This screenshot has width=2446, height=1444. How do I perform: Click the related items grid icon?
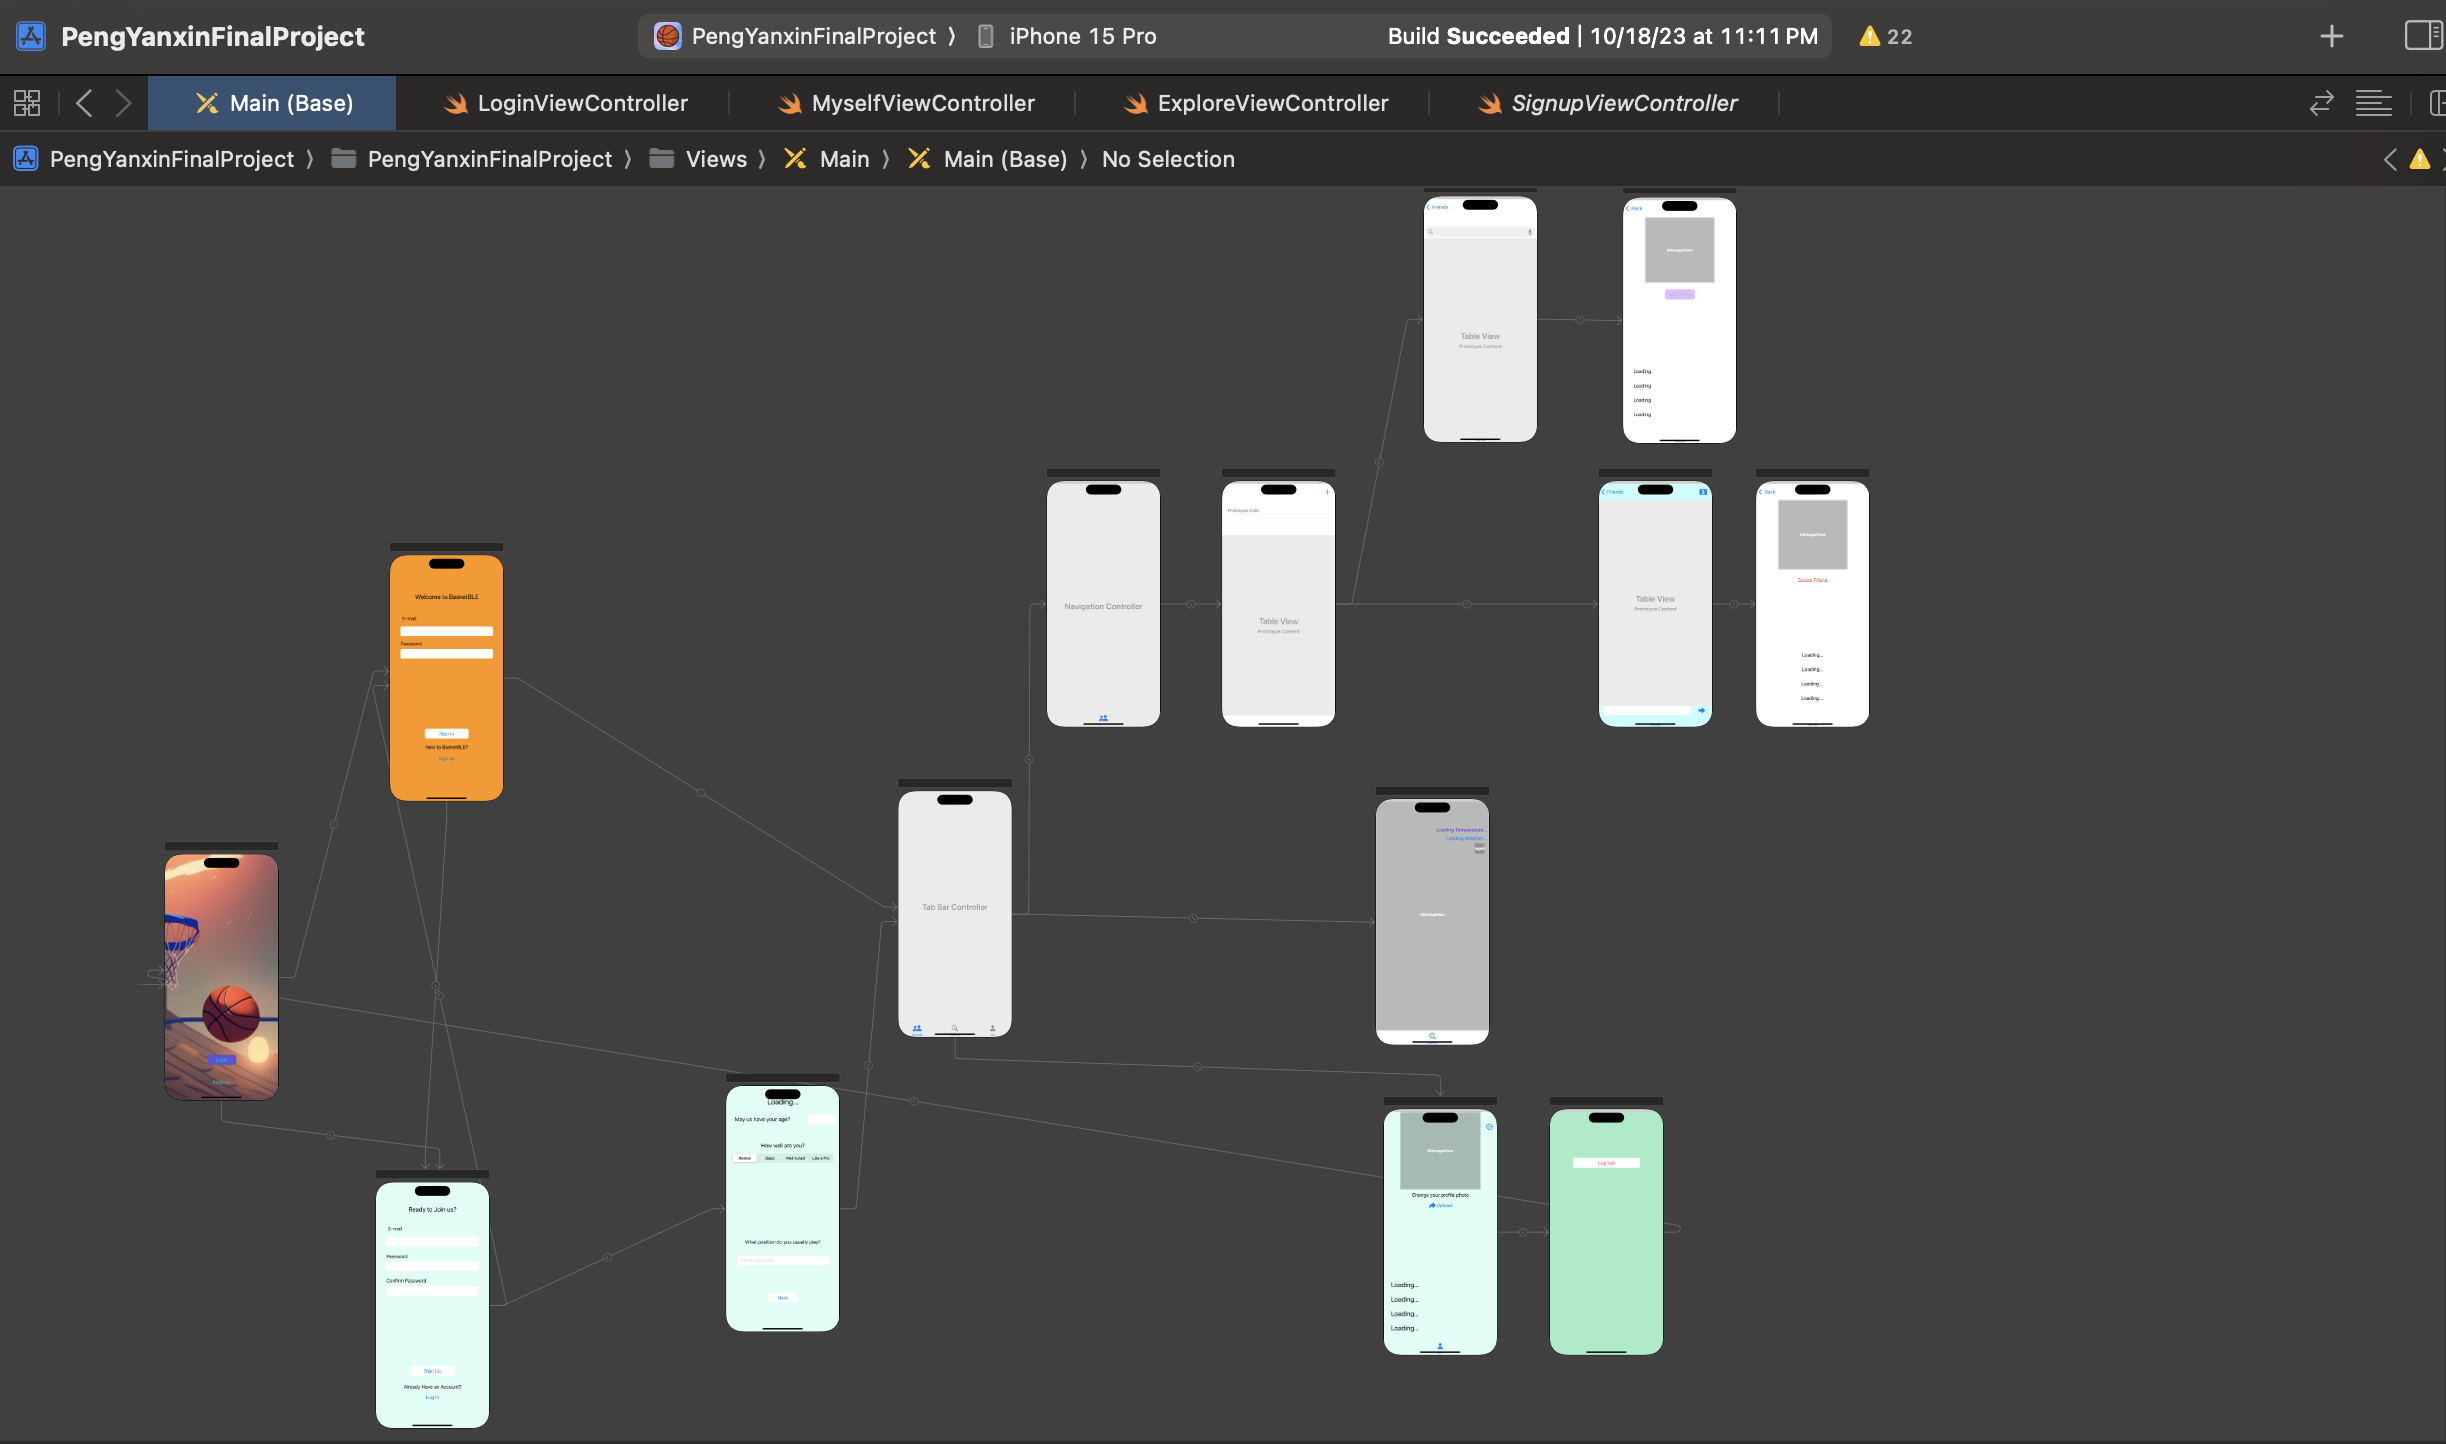click(27, 103)
